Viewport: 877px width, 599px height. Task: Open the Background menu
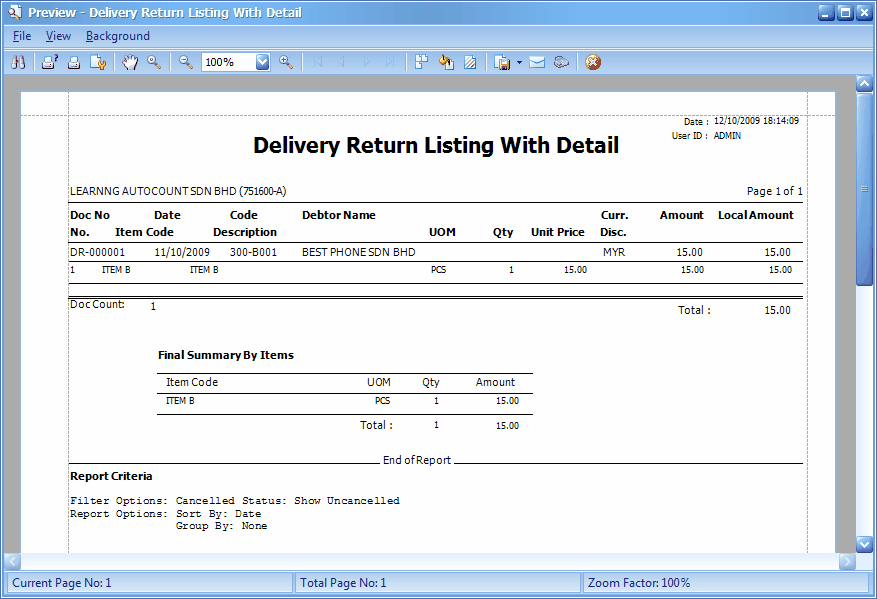[x=117, y=36]
